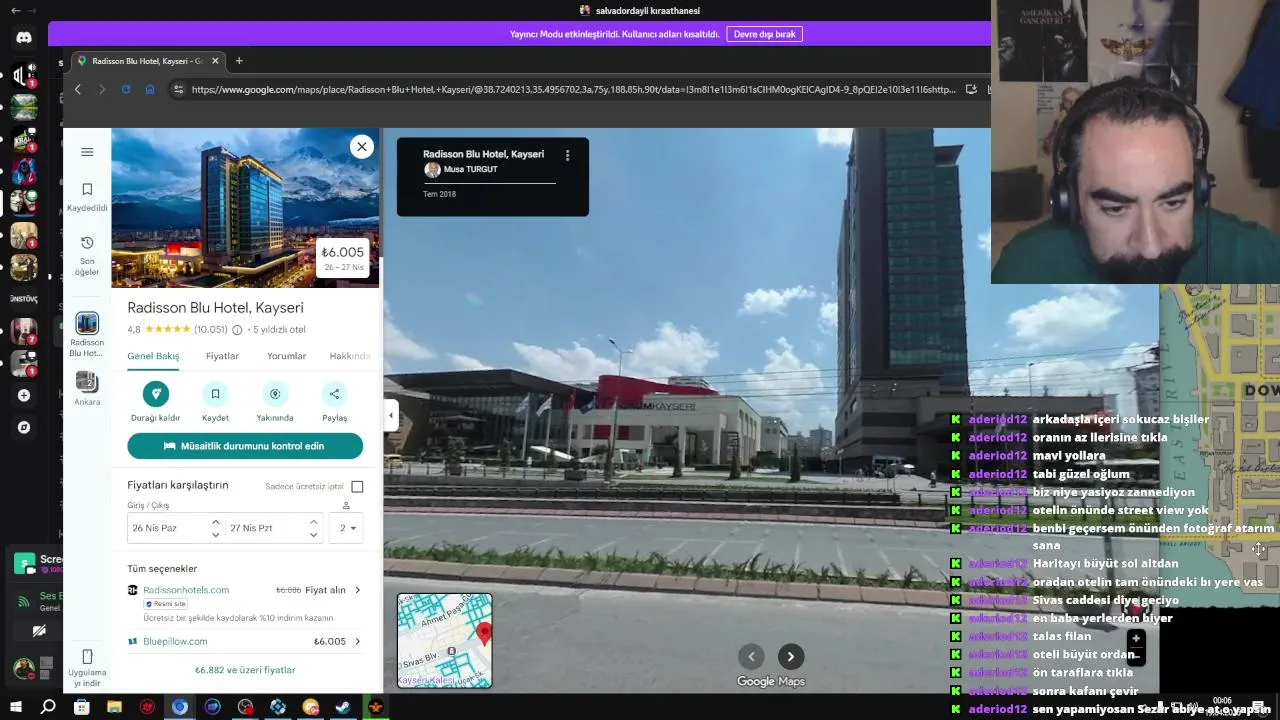Open the street view three-dot menu
Viewport: 1280px width, 720px height.
coord(567,155)
